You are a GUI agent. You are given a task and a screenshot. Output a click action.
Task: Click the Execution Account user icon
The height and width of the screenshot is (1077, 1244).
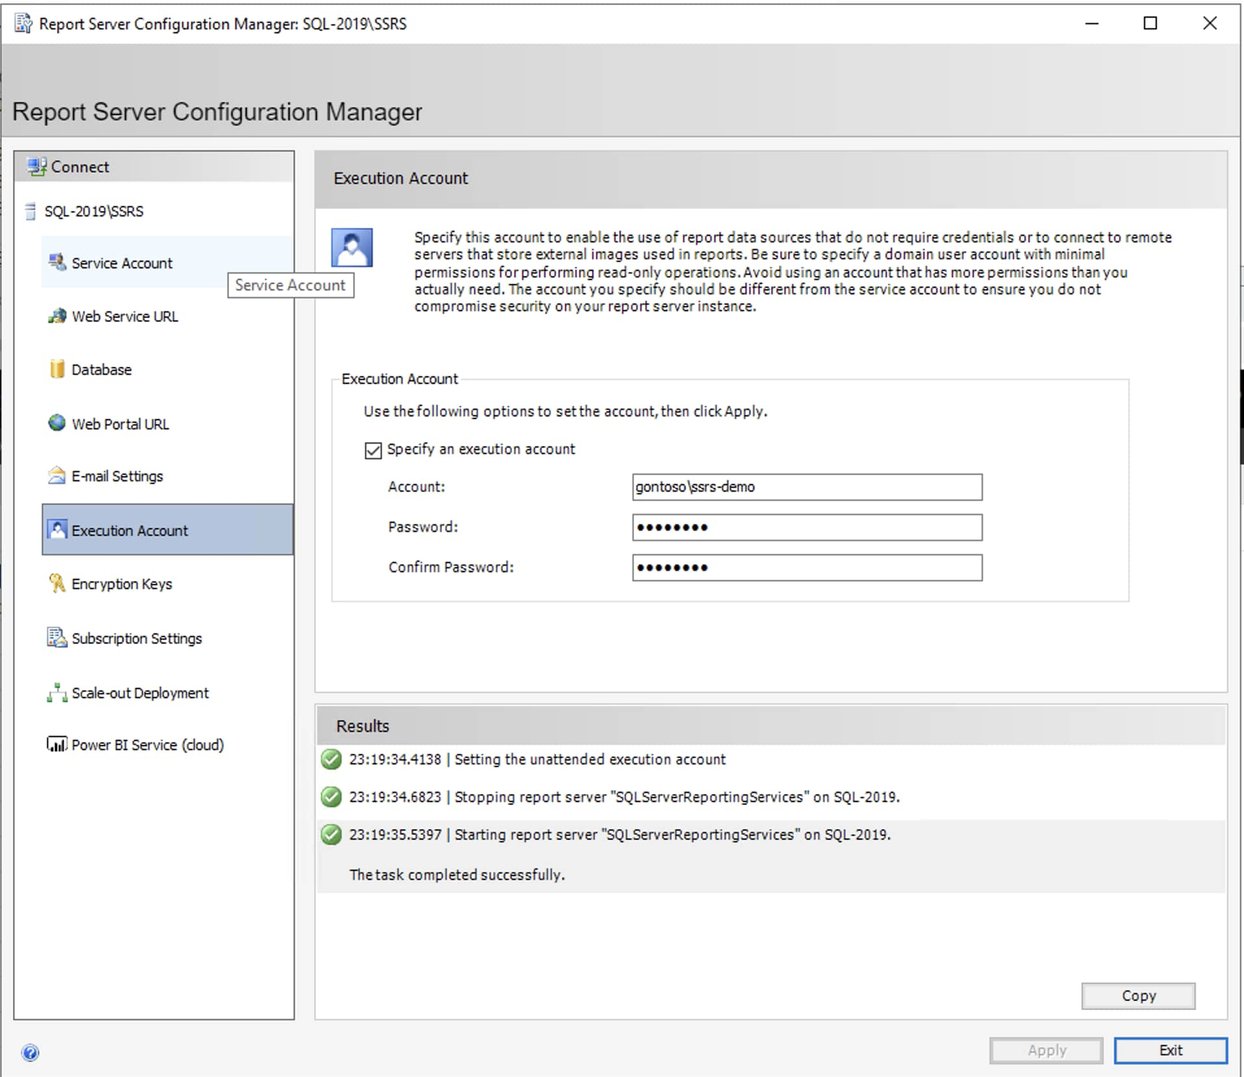pos(57,530)
